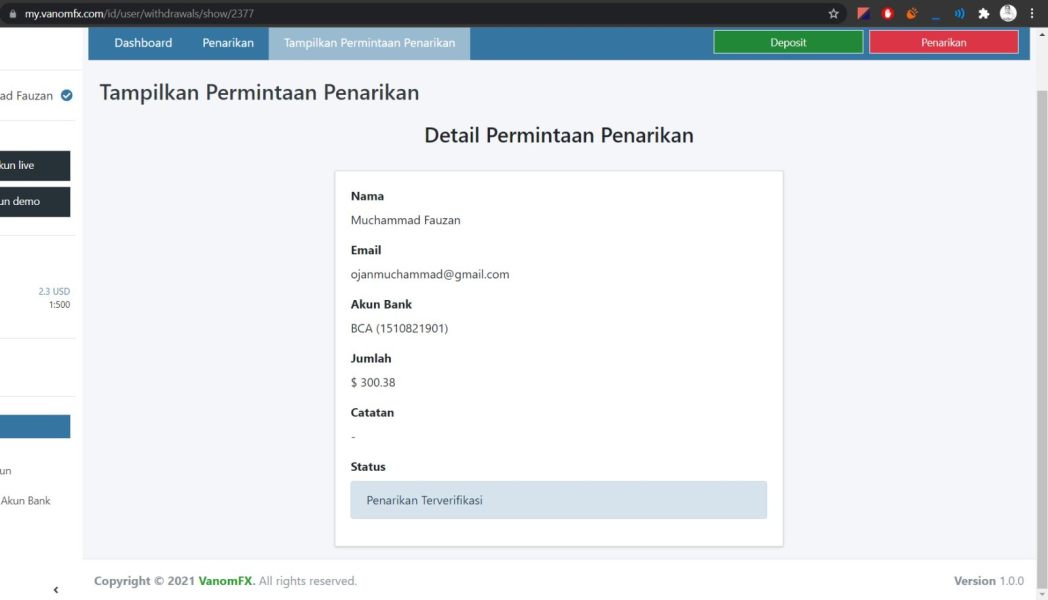Click the 1:500 leverage value

pos(59,305)
